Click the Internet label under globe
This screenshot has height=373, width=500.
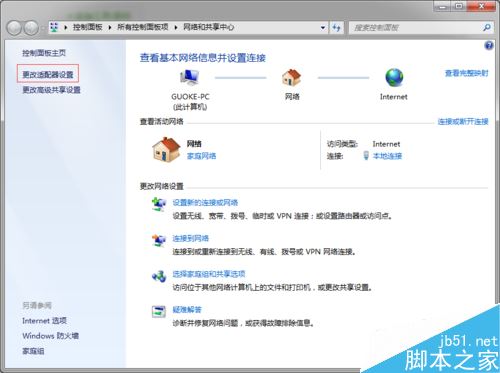(394, 97)
